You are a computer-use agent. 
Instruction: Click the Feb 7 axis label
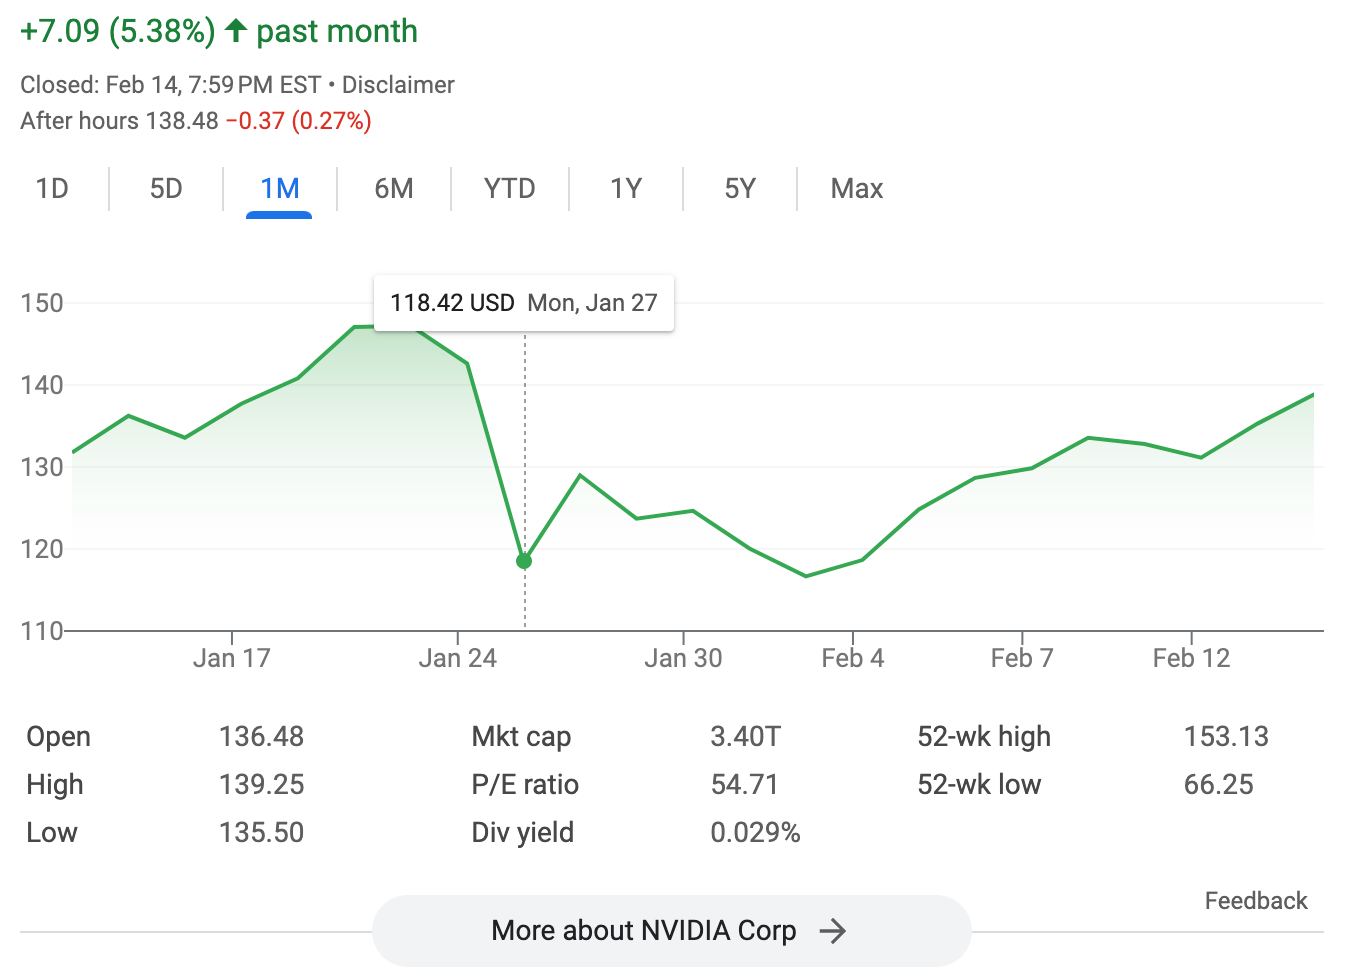1022,658
